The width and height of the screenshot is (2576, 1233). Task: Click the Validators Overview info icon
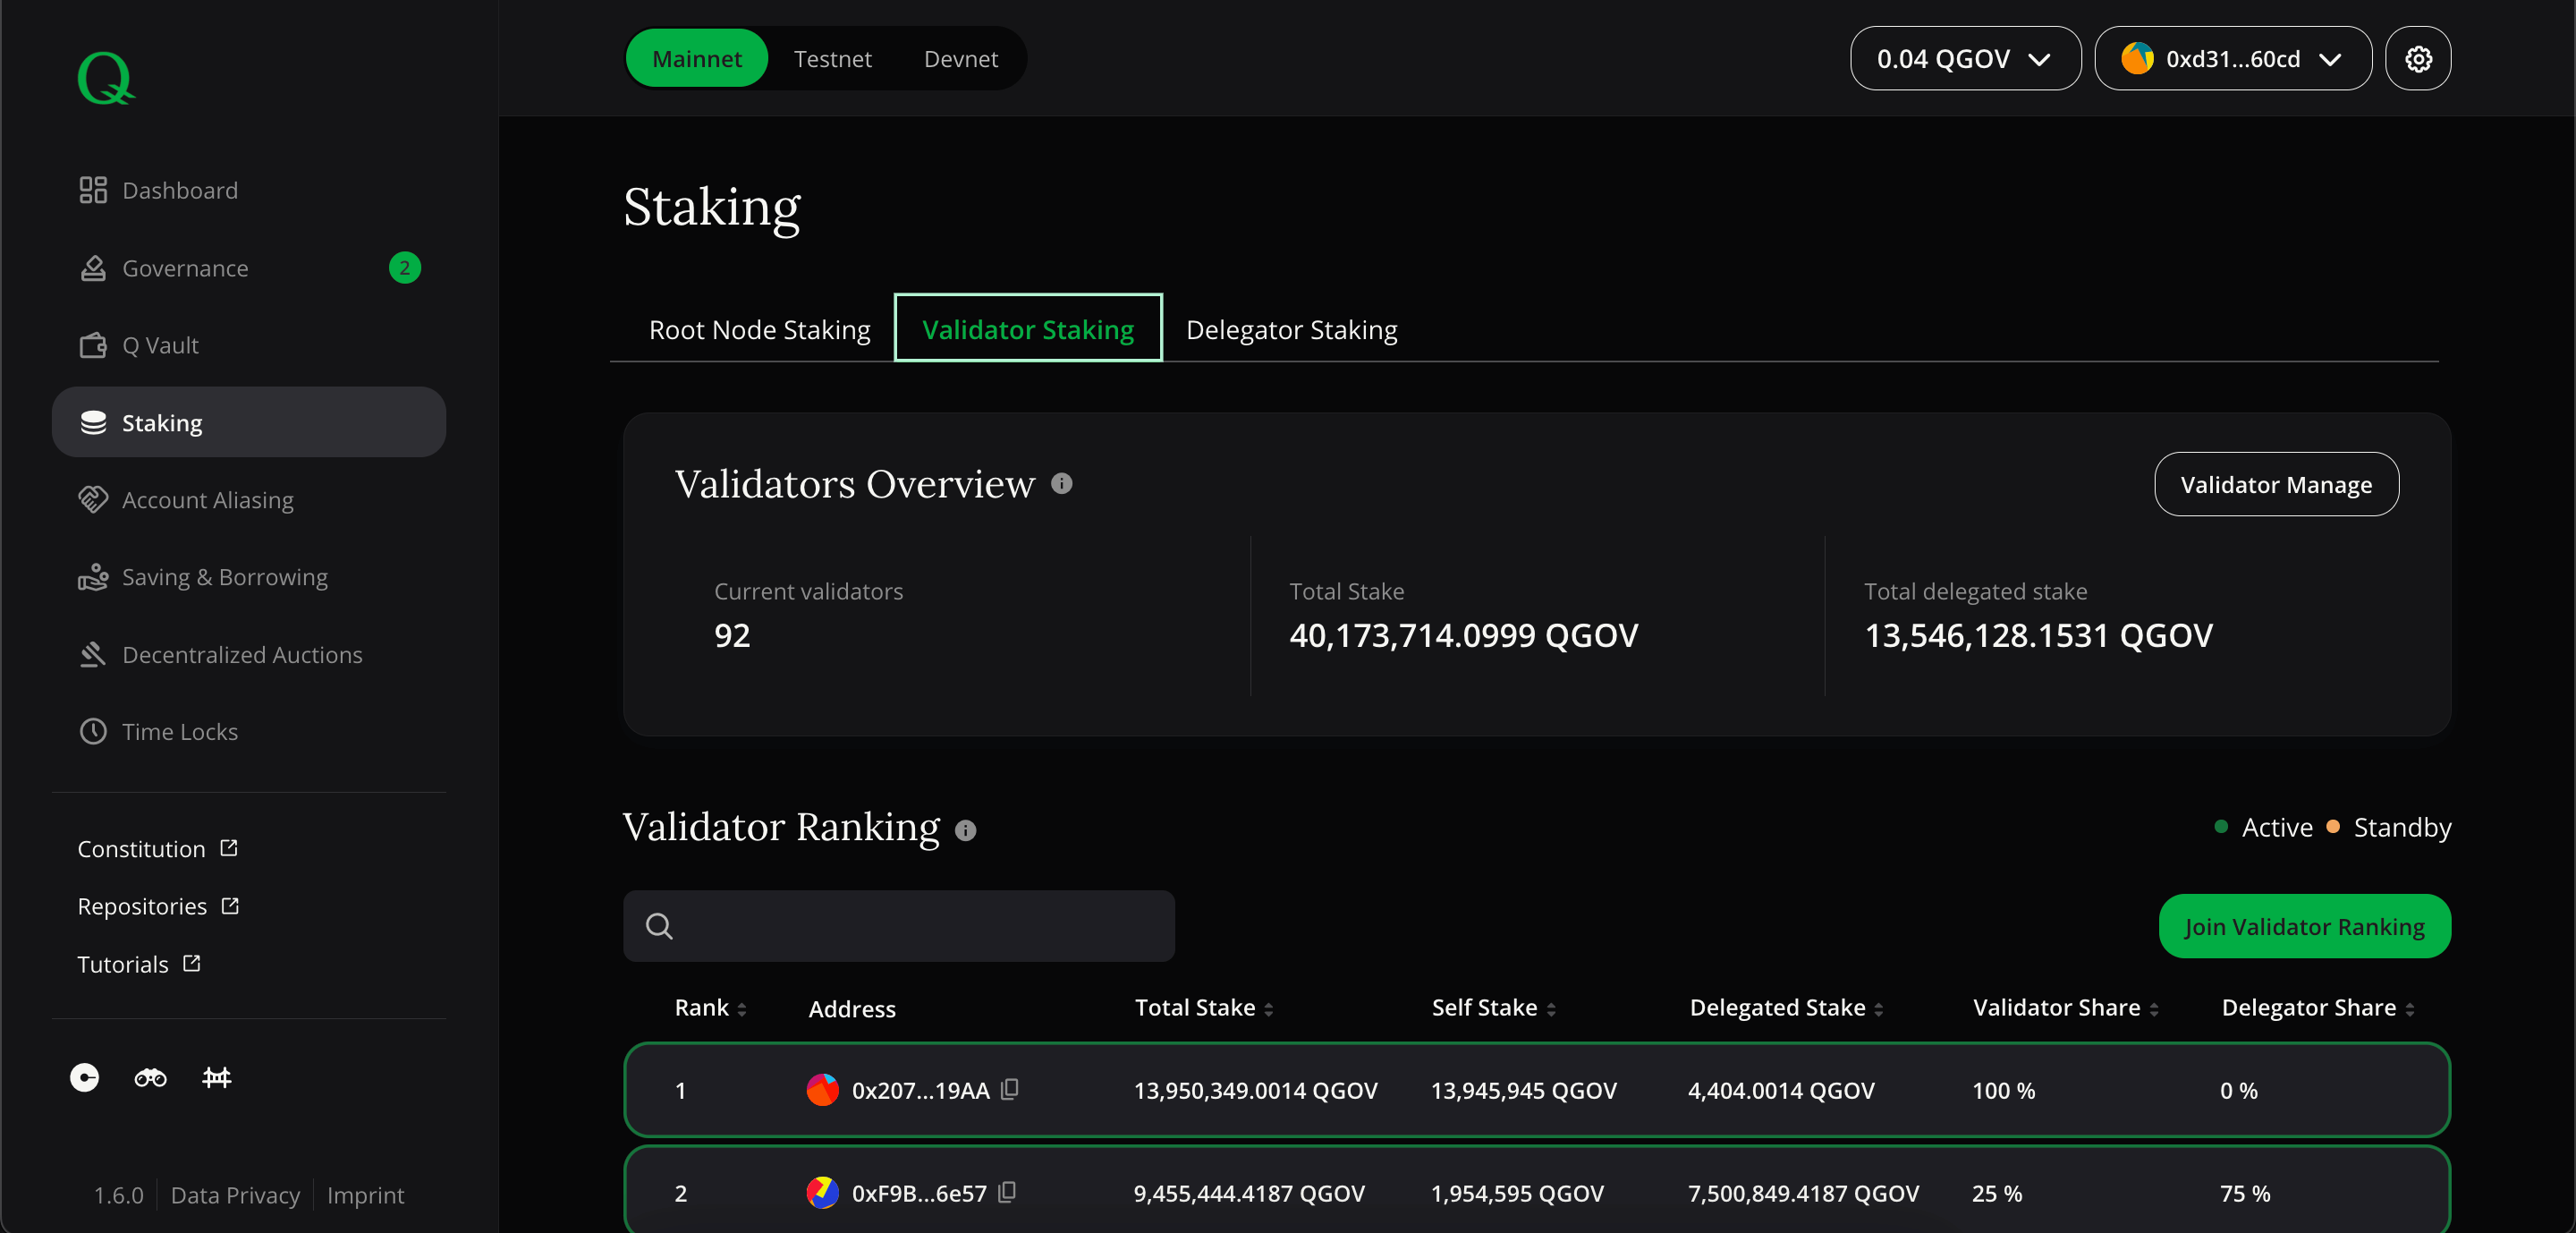coord(1061,484)
